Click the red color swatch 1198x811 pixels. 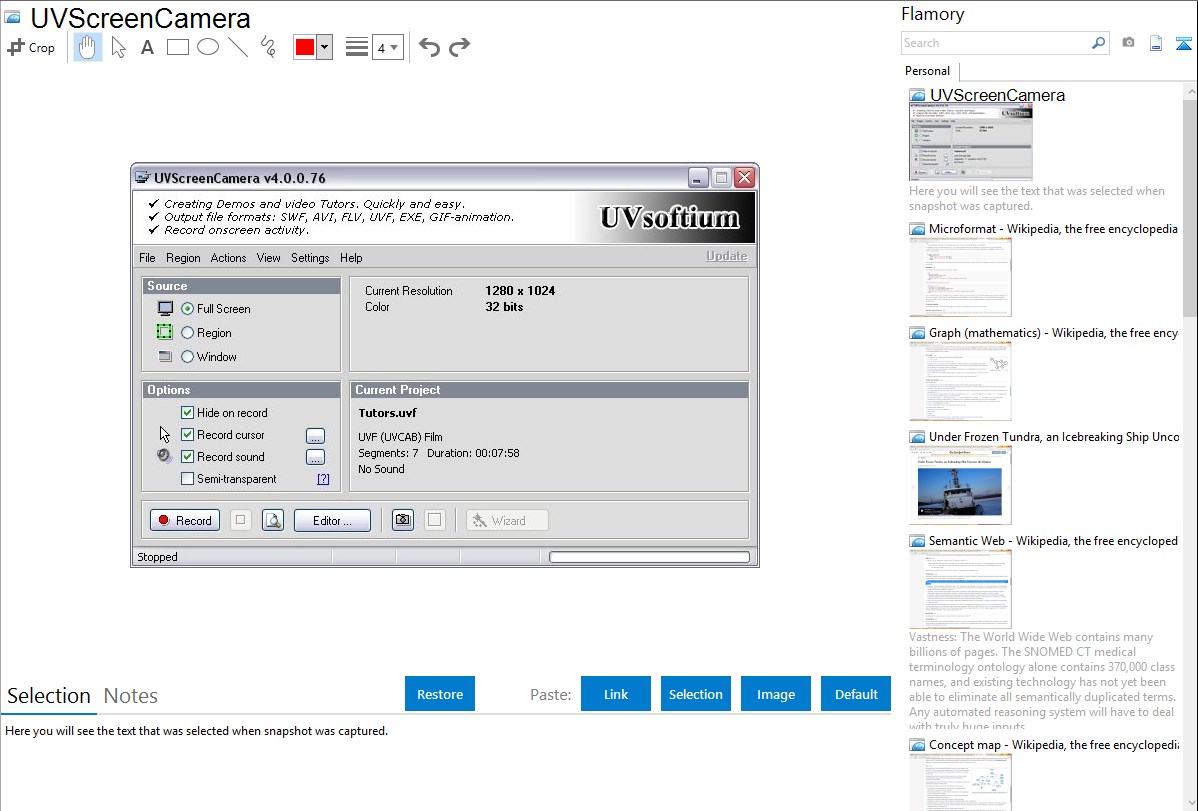pyautogui.click(x=305, y=47)
